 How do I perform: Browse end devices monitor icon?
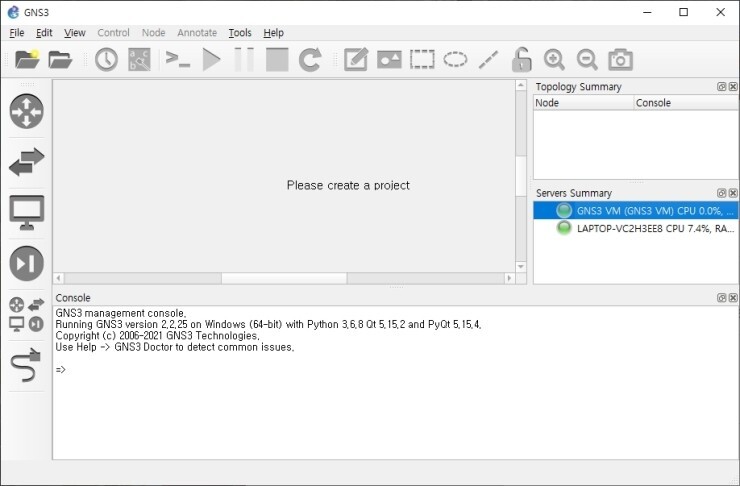(x=26, y=212)
